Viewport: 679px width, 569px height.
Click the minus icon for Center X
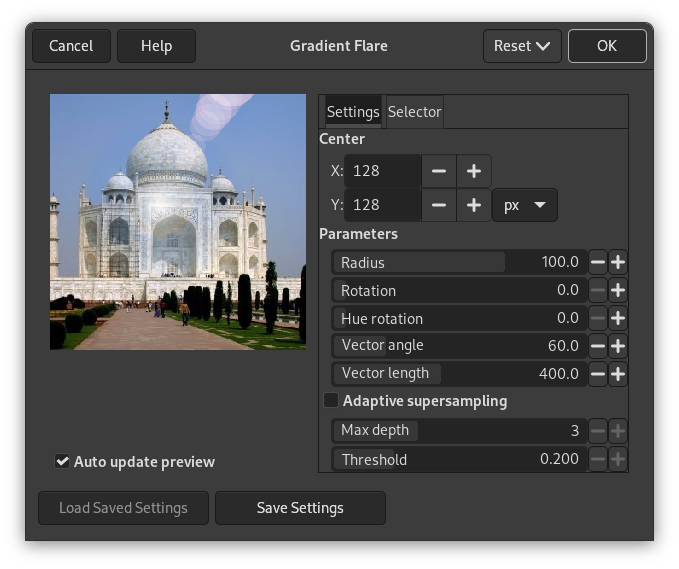(x=439, y=171)
